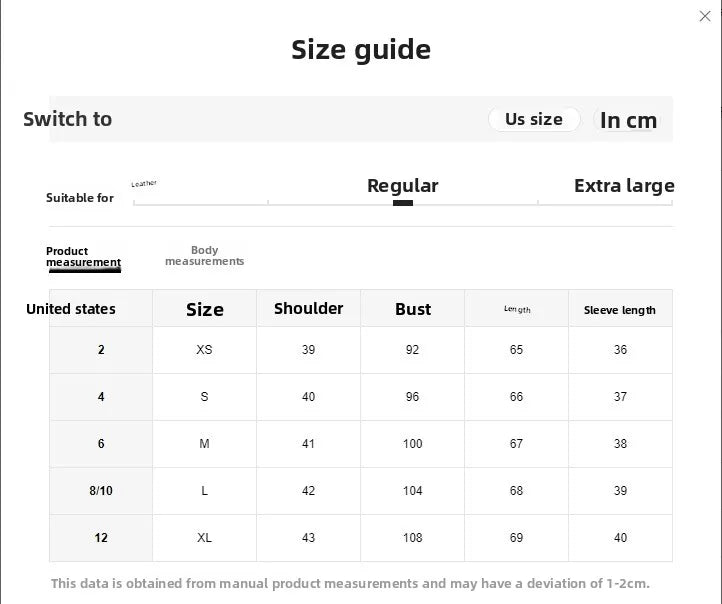This screenshot has height=604, width=722.
Task: Click the XS size cell
Action: pyautogui.click(x=204, y=350)
